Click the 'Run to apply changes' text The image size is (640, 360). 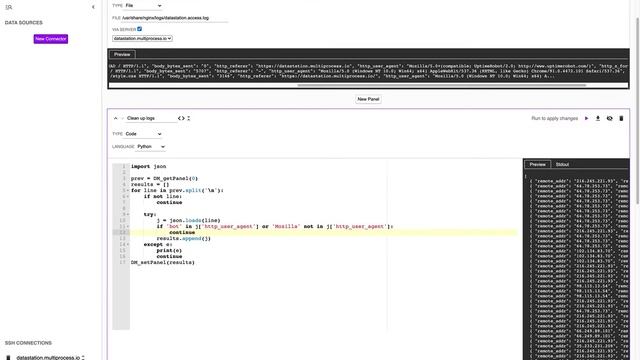click(x=554, y=118)
